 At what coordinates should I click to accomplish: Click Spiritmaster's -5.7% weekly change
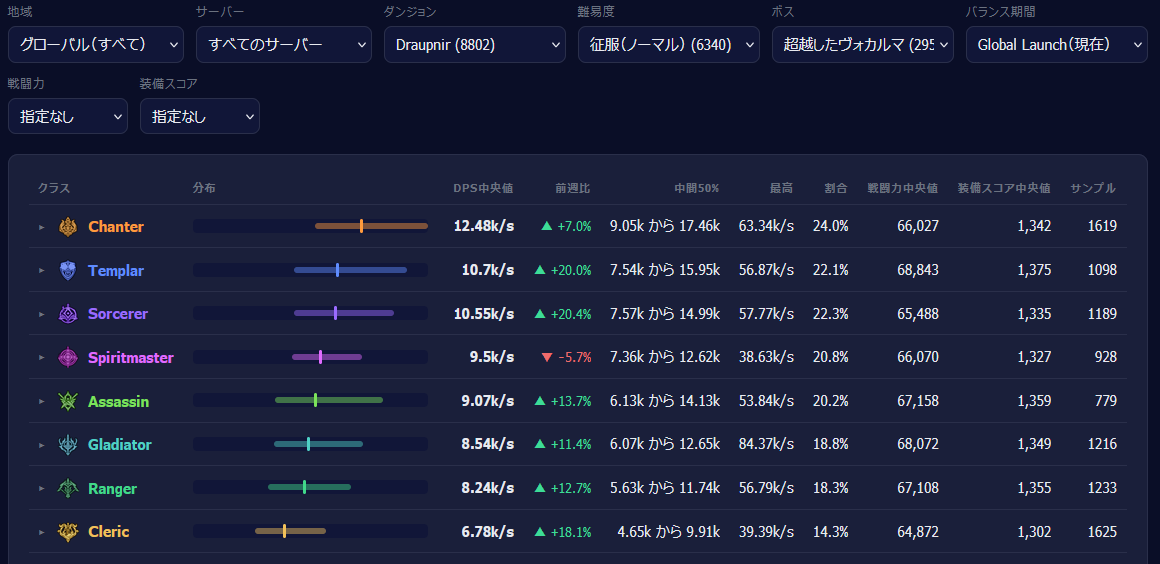pyautogui.click(x=566, y=357)
